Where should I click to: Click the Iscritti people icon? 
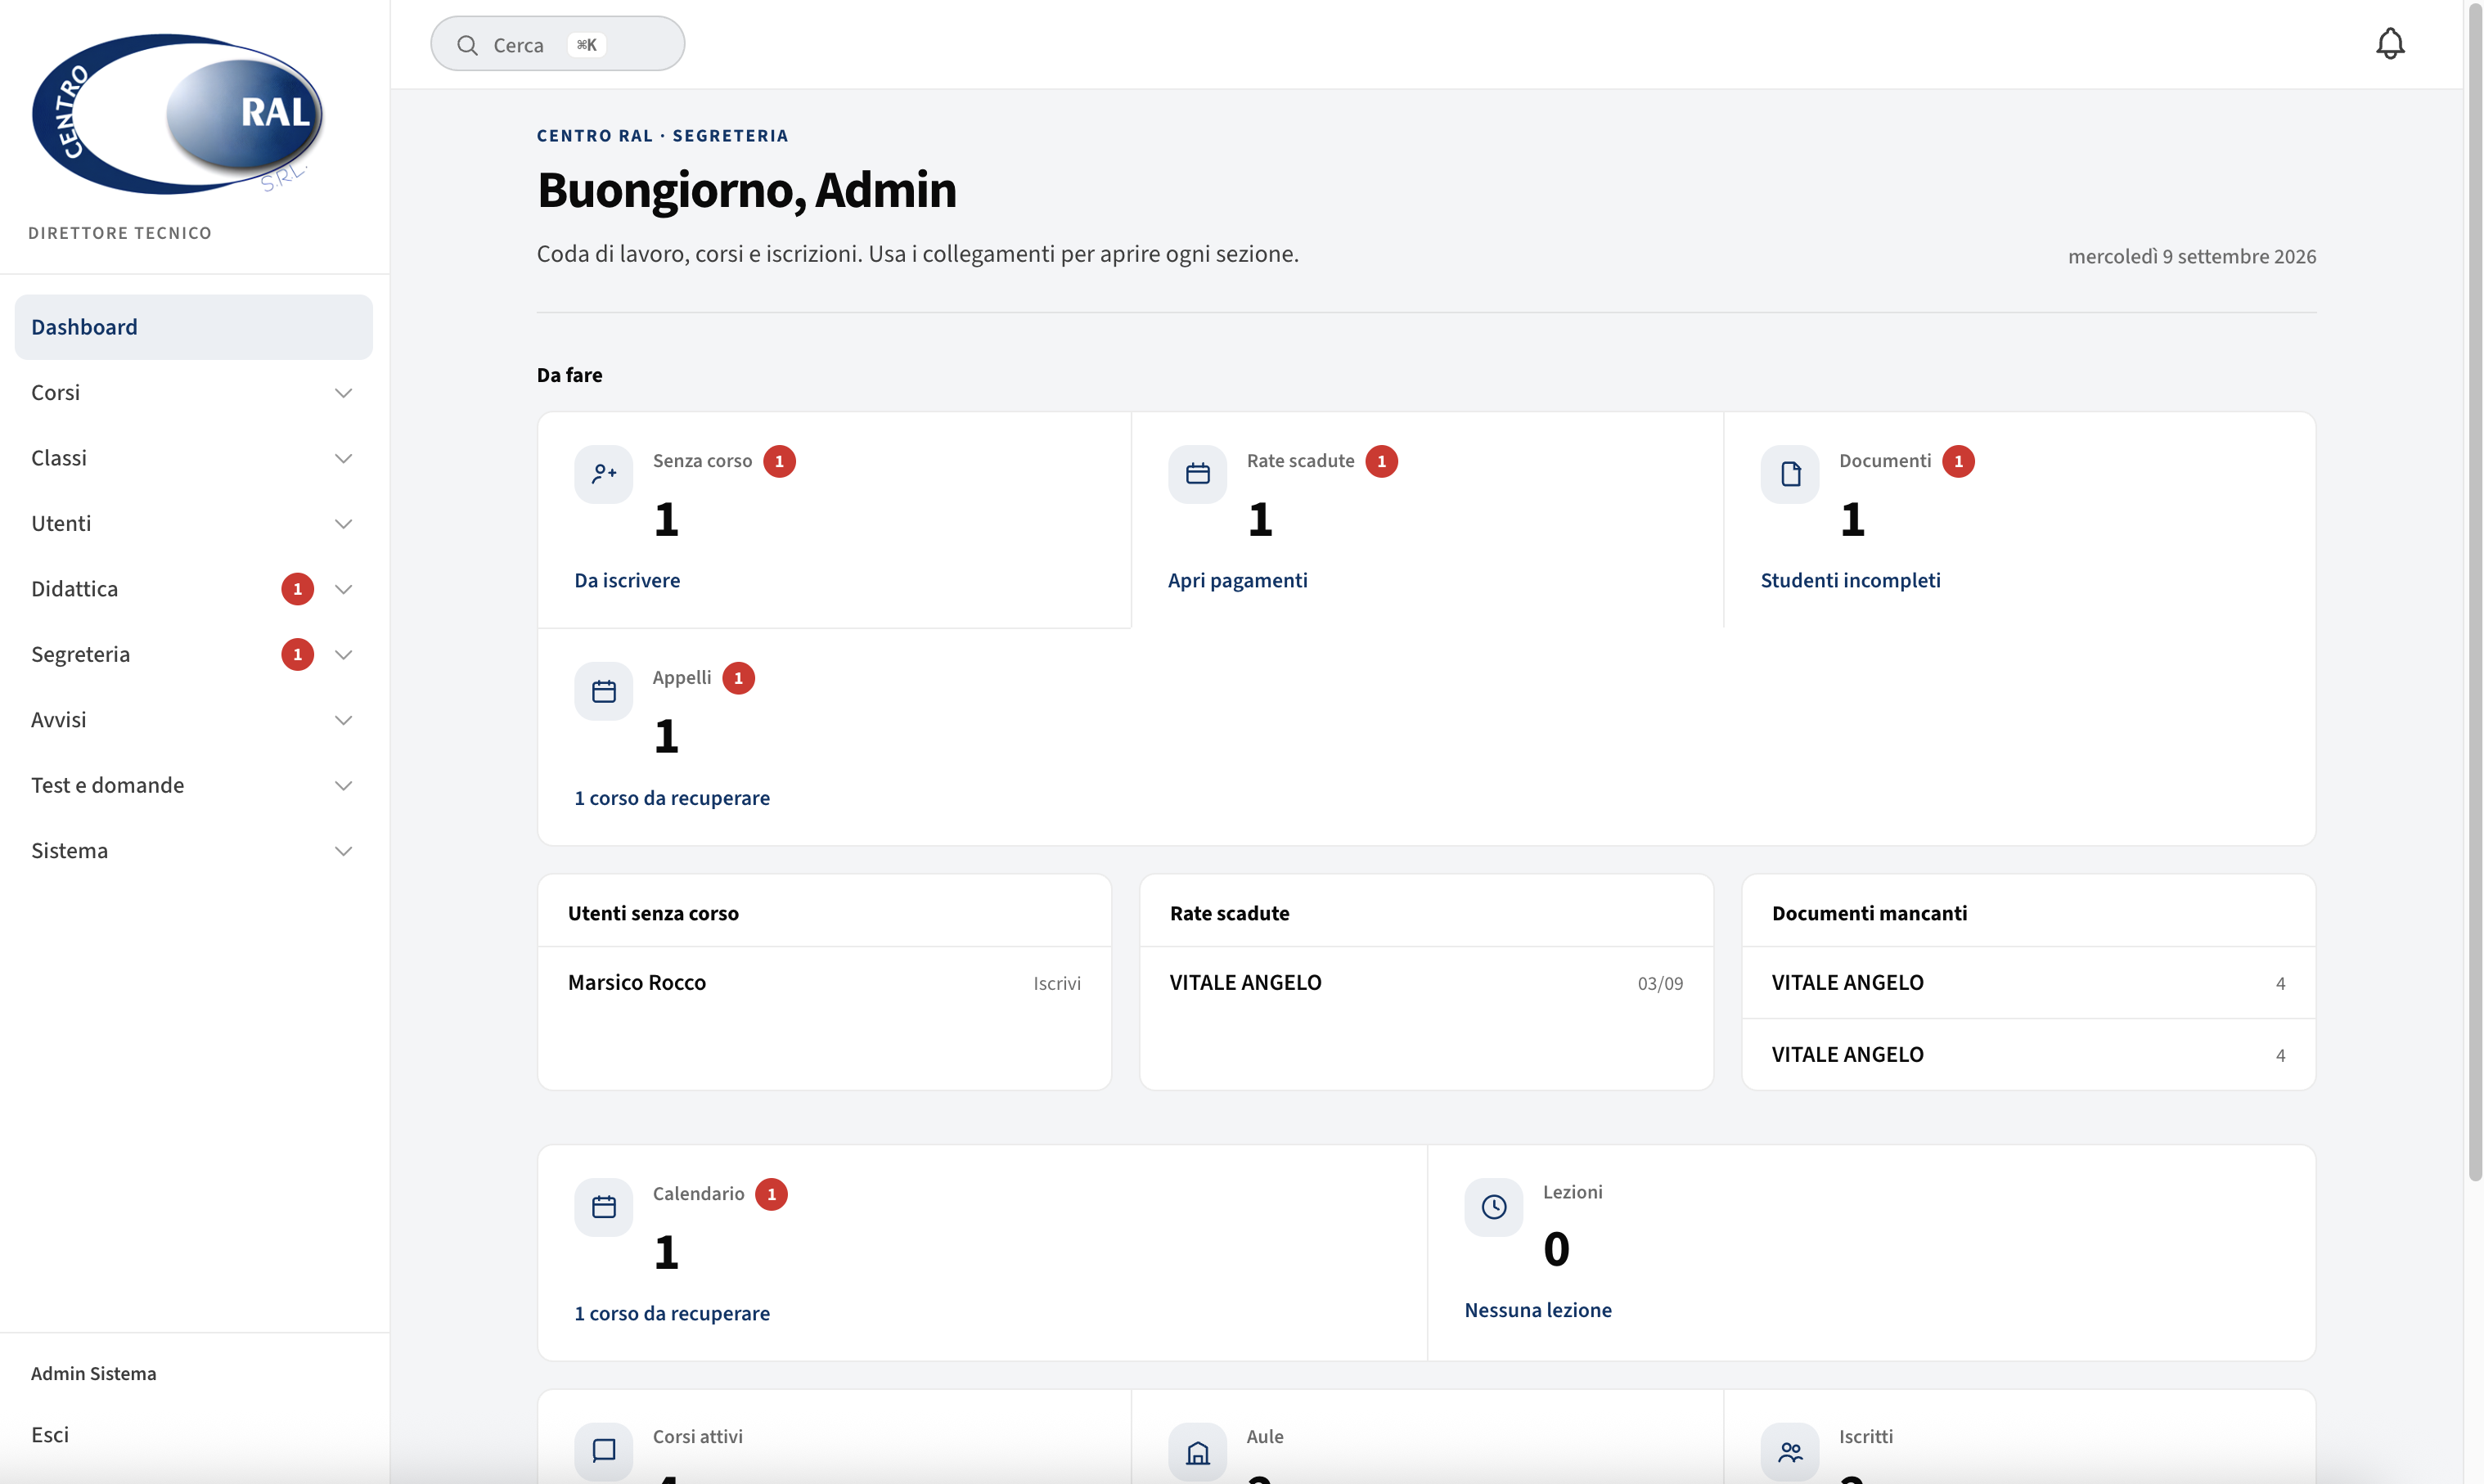tap(1790, 1451)
